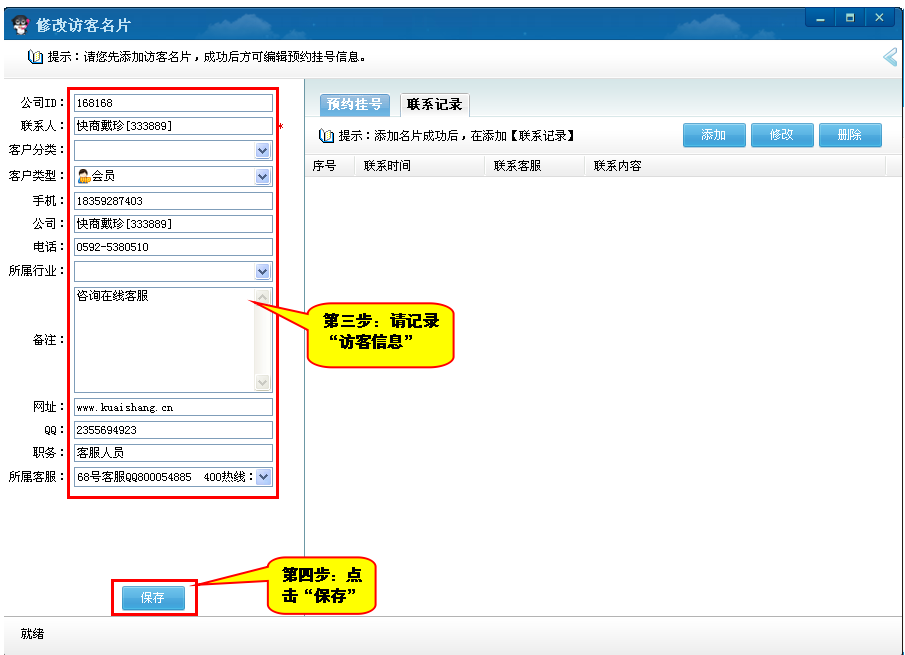Switch to the 预约挂号 tab
The image size is (905, 655).
[355, 105]
